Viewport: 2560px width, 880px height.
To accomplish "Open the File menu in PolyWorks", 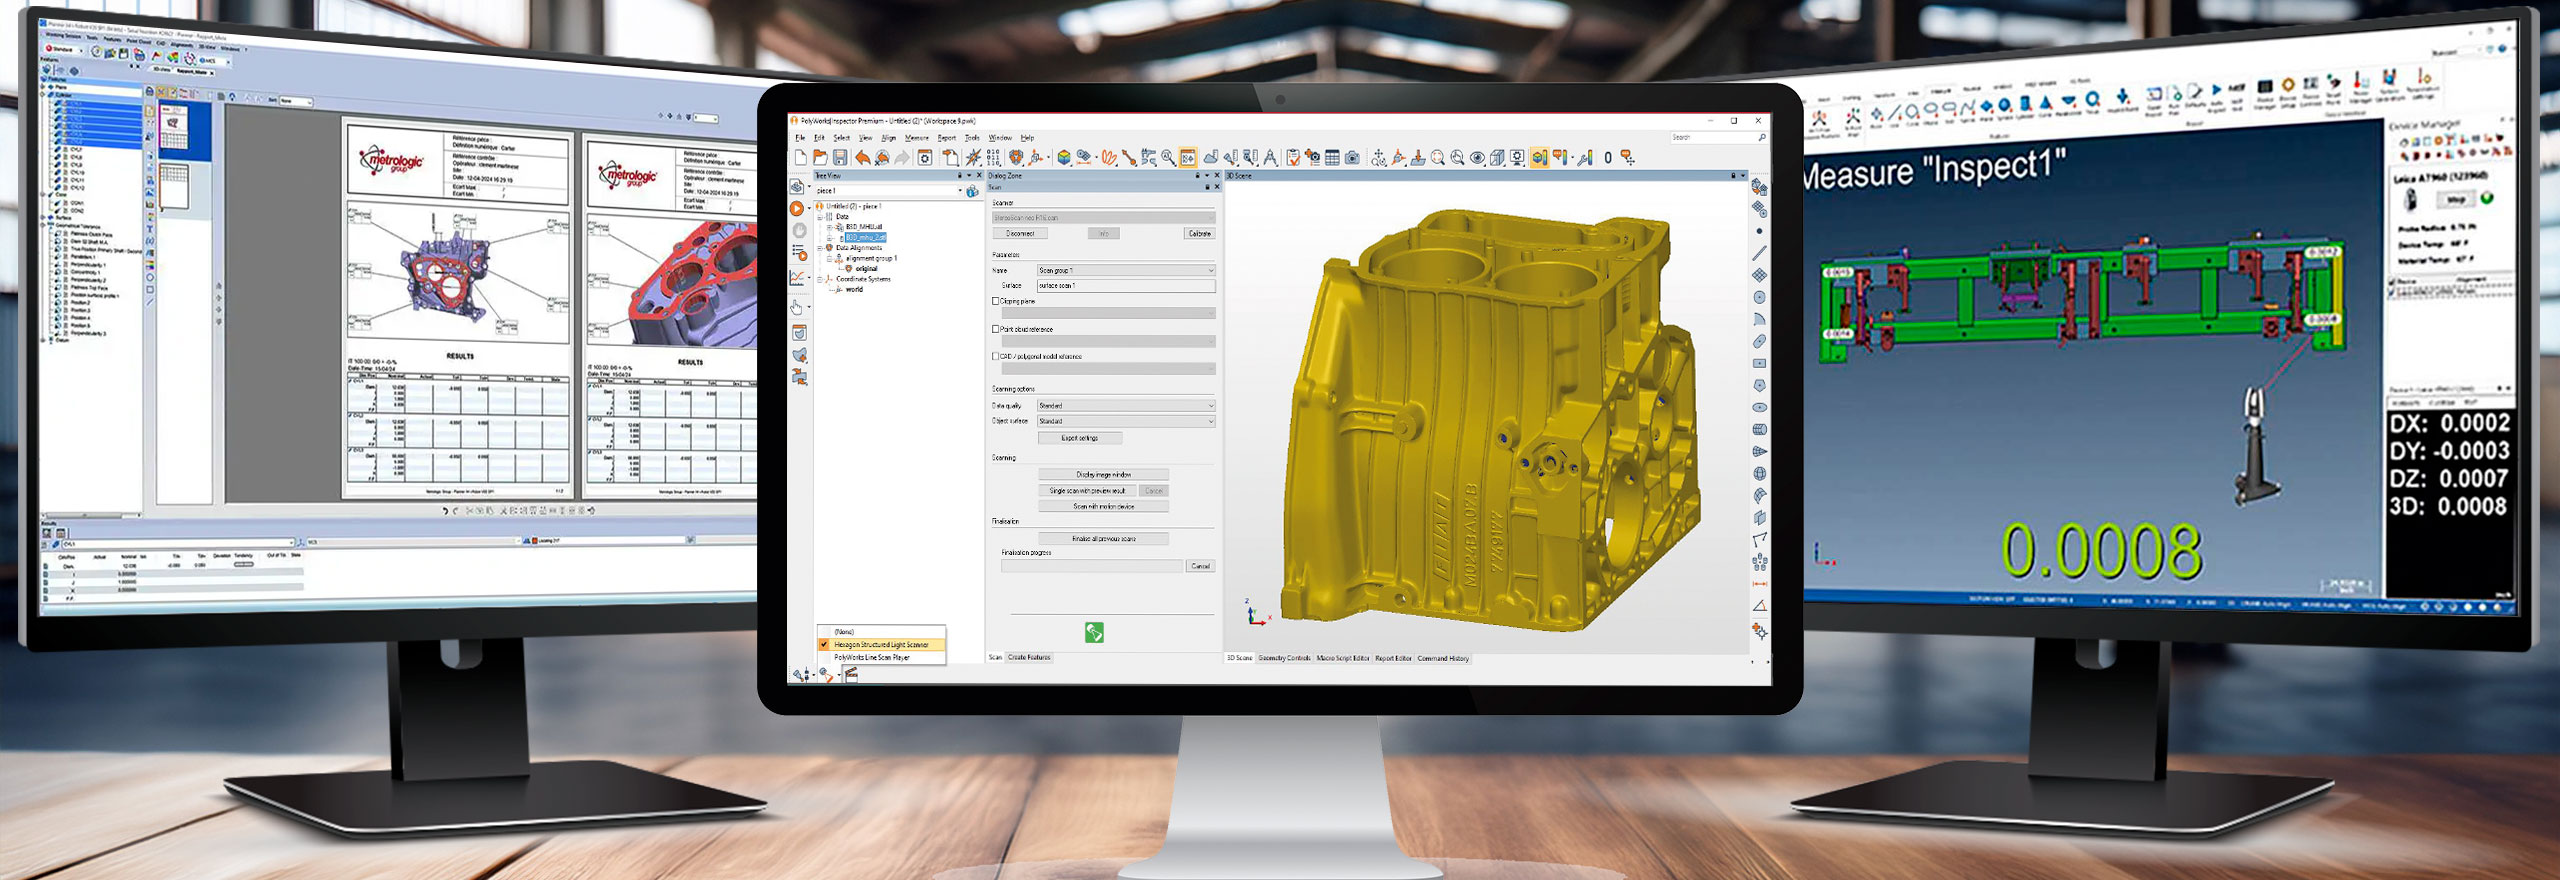I will pos(800,137).
